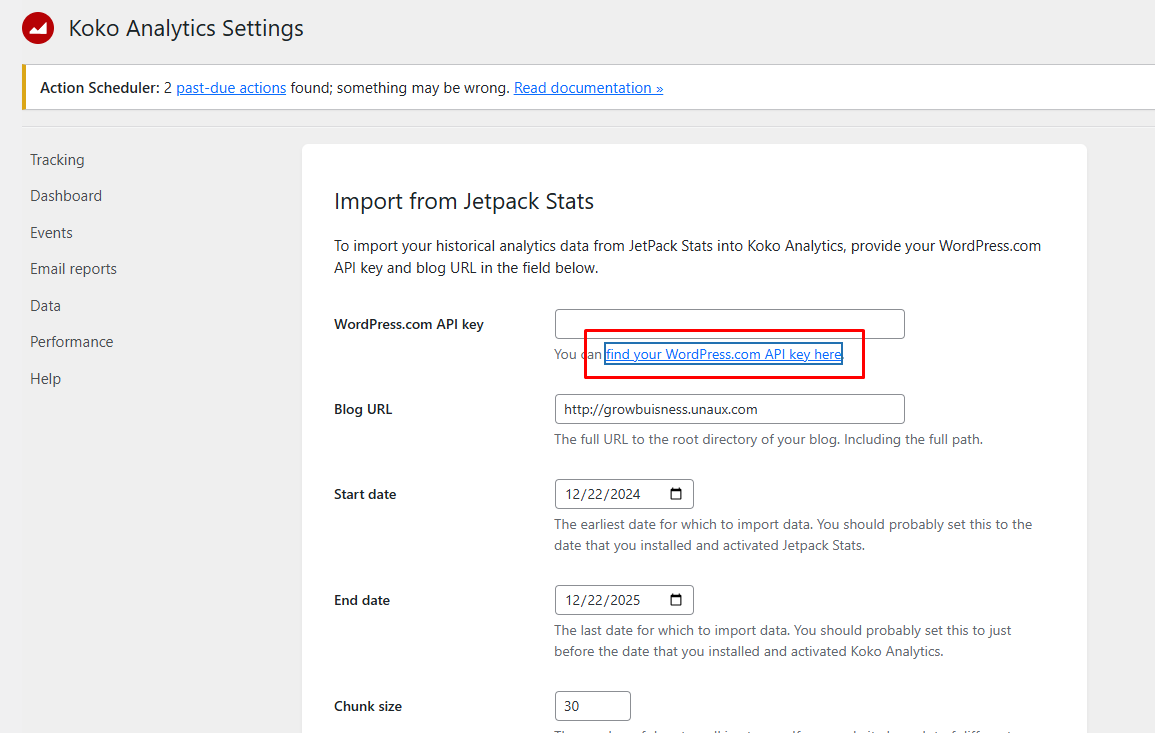
Task: Open the Help section
Action: pos(45,378)
